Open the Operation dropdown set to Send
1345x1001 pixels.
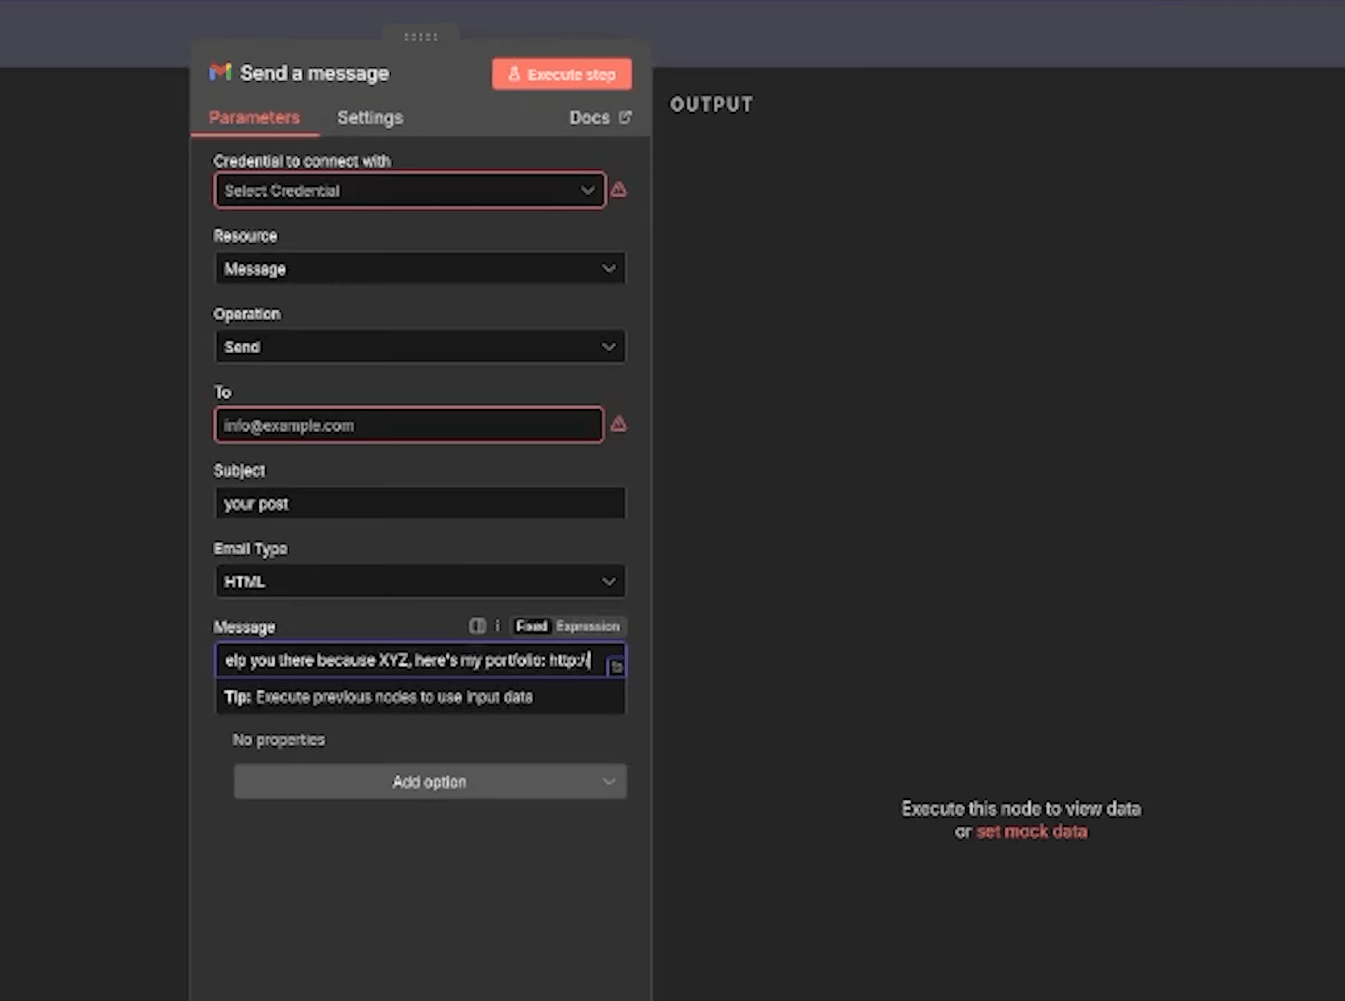(x=420, y=346)
